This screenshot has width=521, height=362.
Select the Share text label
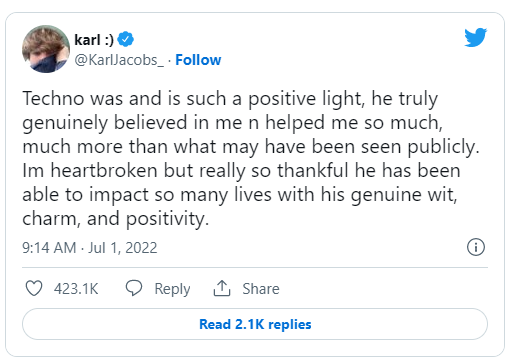tap(261, 289)
